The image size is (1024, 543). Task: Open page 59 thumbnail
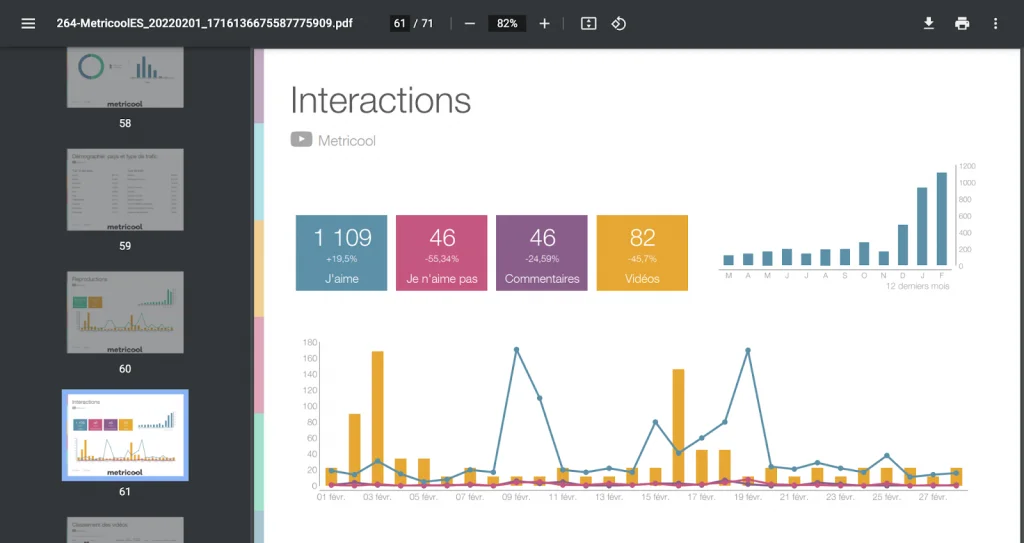[x=125, y=189]
